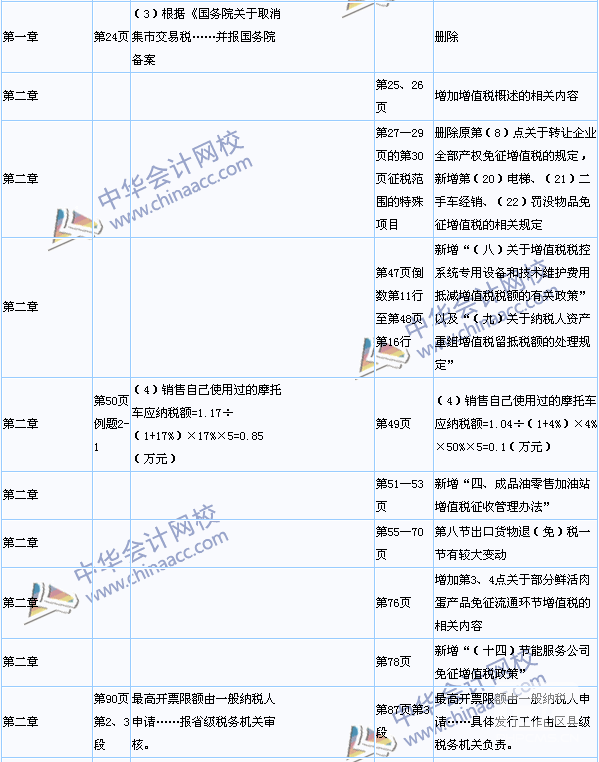Click the 第49页 page cell
Image resolution: width=599 pixels, height=762 pixels.
pyautogui.click(x=404, y=424)
